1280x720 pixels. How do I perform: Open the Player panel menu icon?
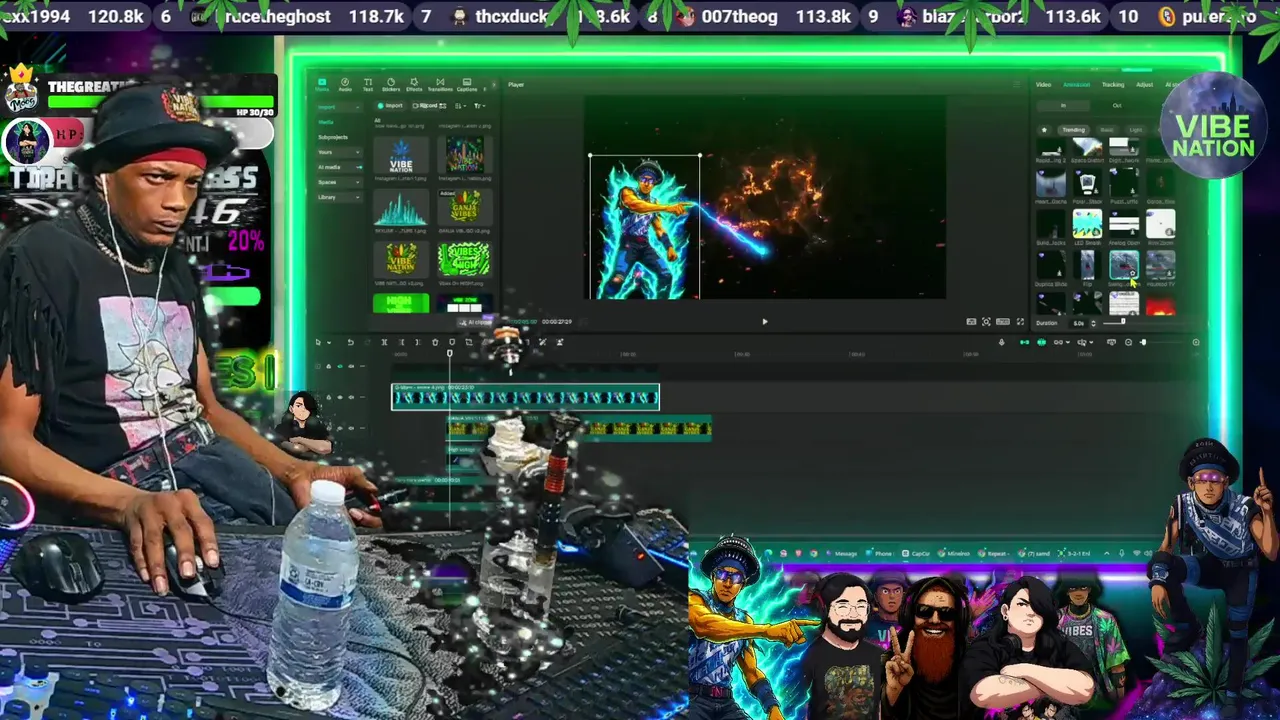point(1018,85)
